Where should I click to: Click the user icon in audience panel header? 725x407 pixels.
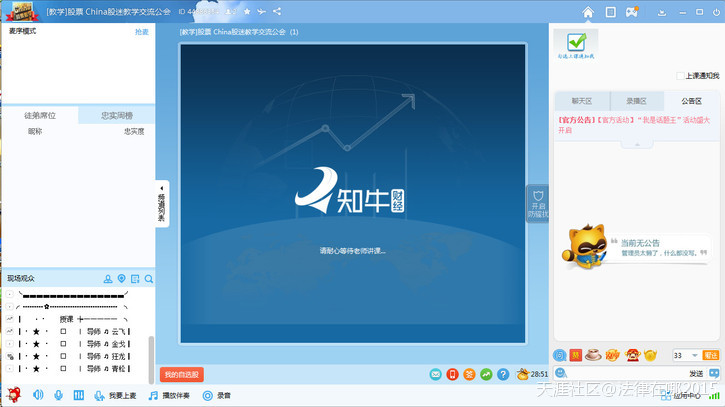coord(108,279)
